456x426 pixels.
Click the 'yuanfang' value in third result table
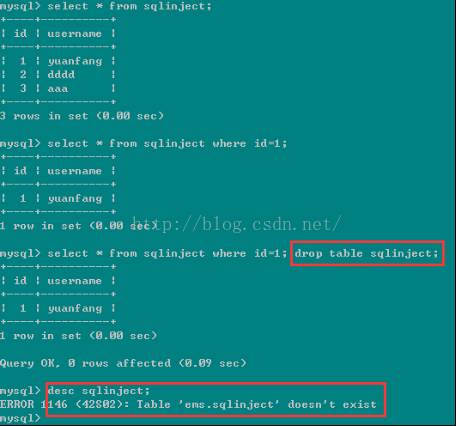click(75, 308)
